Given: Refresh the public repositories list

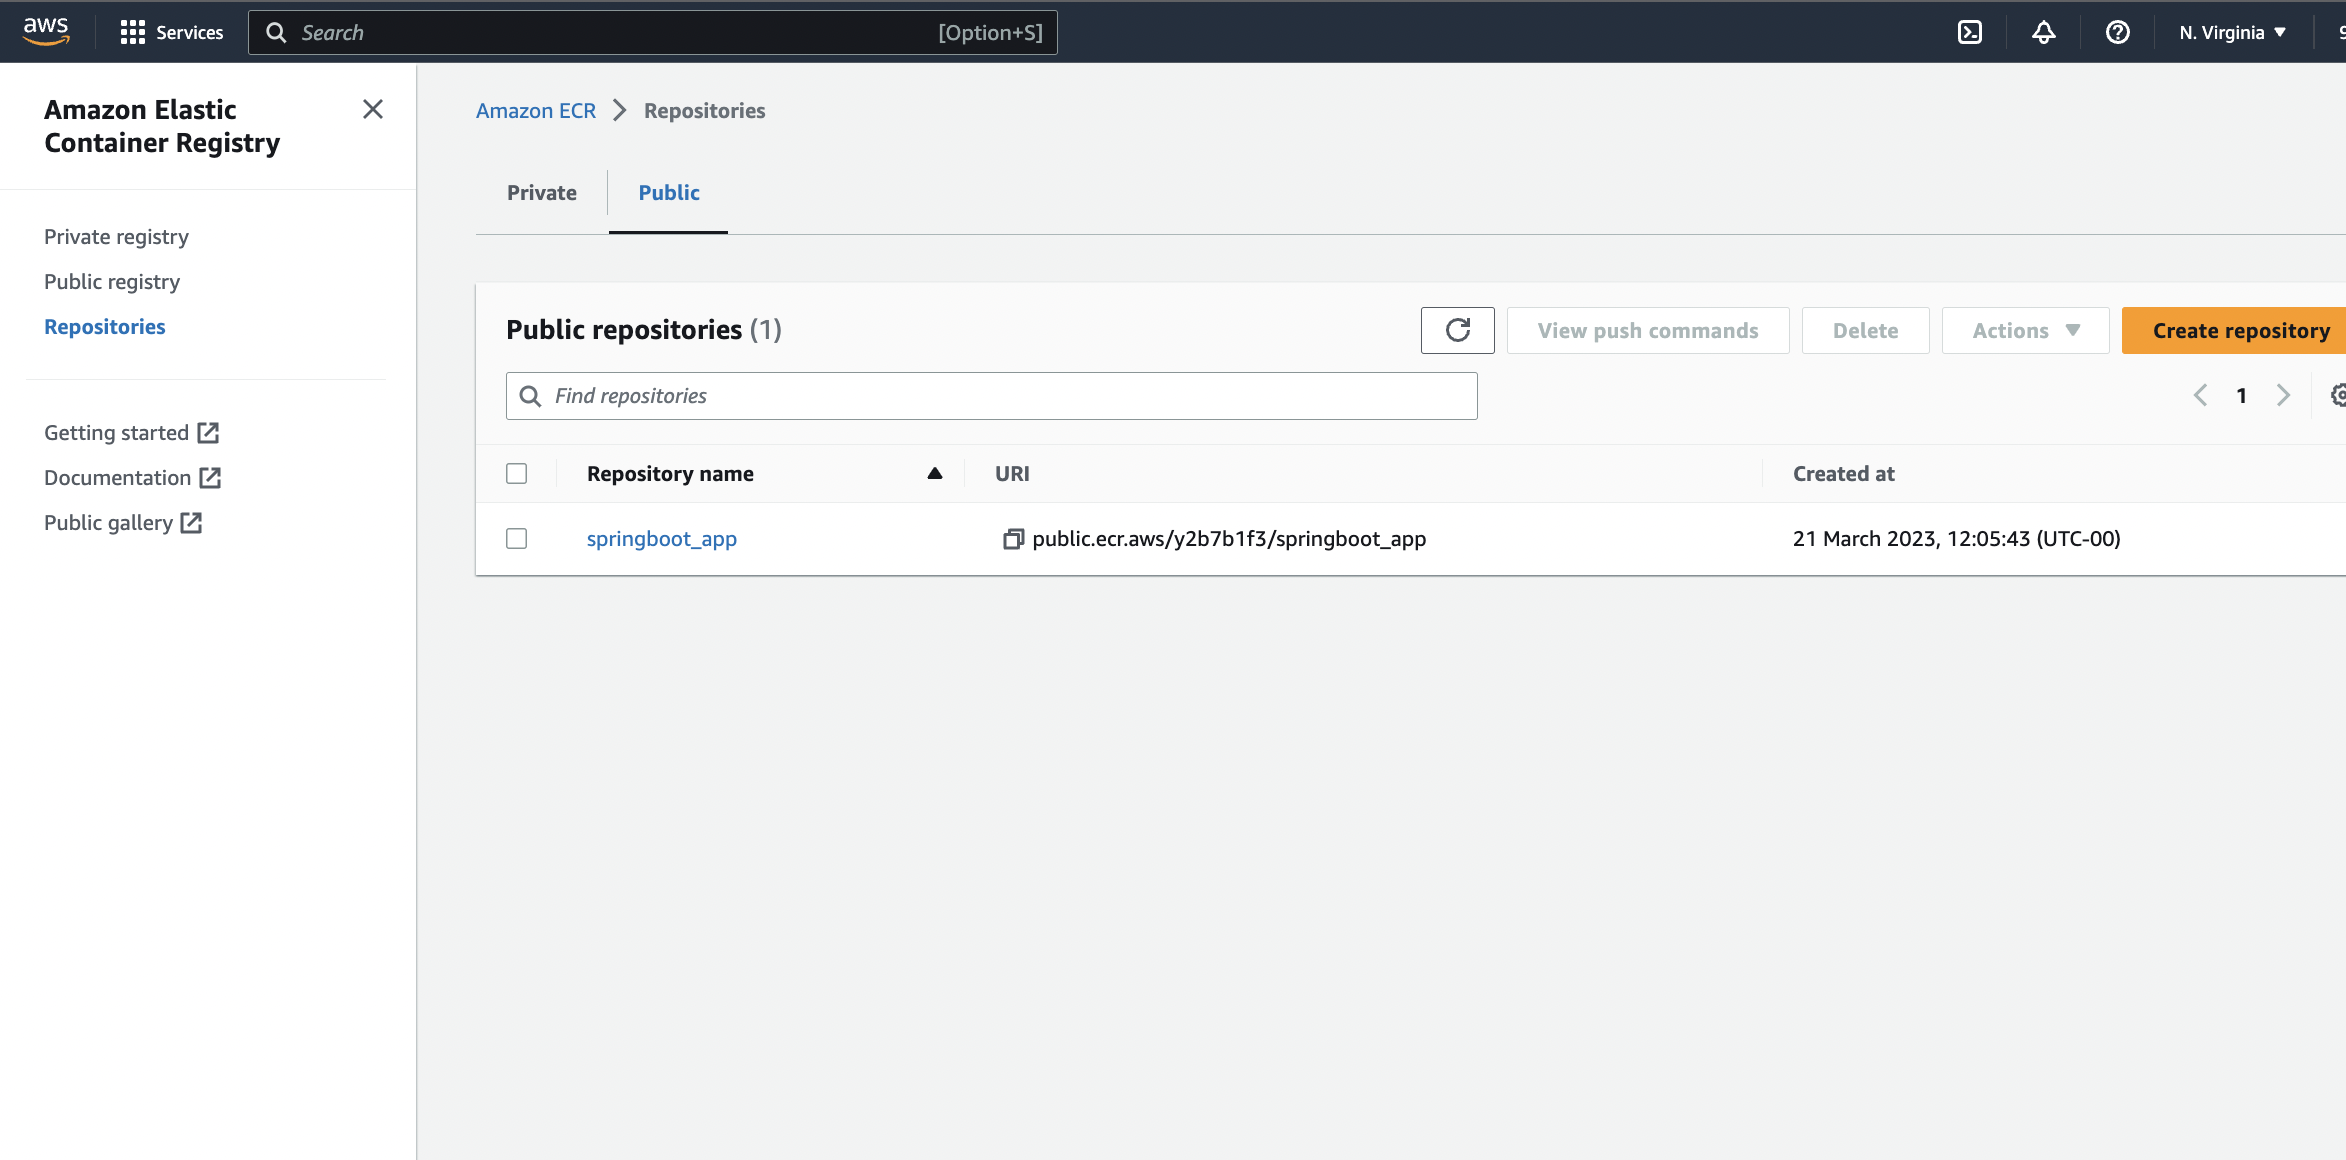Looking at the screenshot, I should (x=1458, y=330).
